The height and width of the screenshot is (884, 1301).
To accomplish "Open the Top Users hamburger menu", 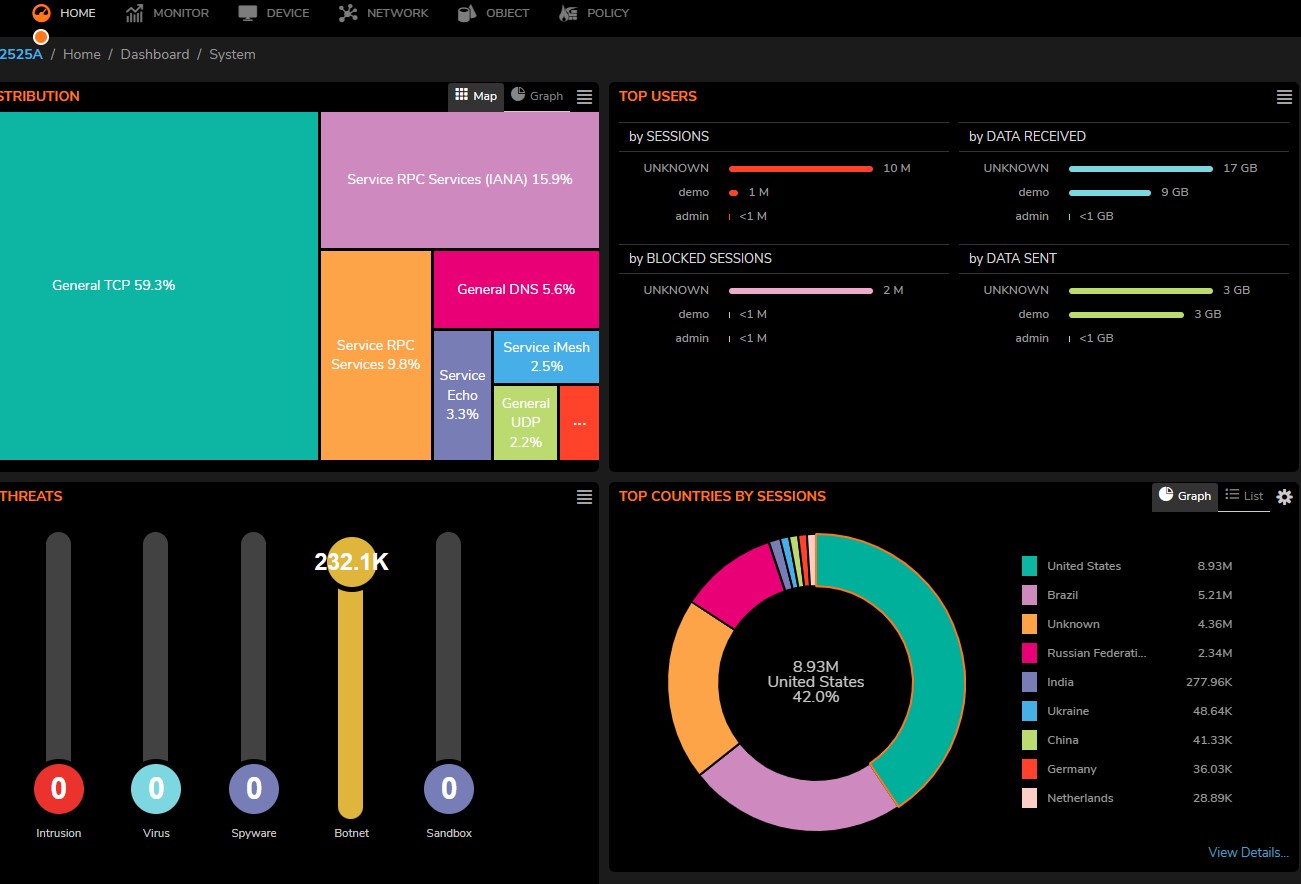I will click(x=1284, y=97).
